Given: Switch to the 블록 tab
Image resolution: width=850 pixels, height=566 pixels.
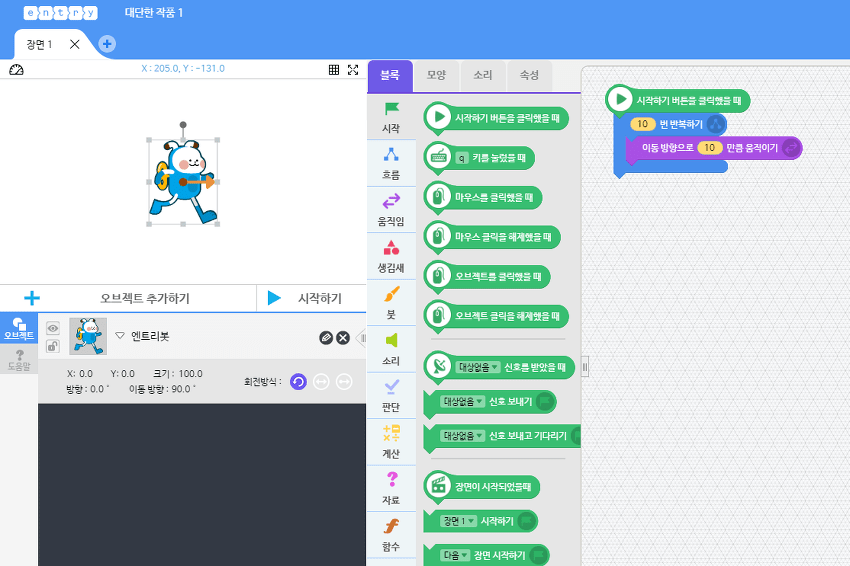Looking at the screenshot, I should pos(390,75).
